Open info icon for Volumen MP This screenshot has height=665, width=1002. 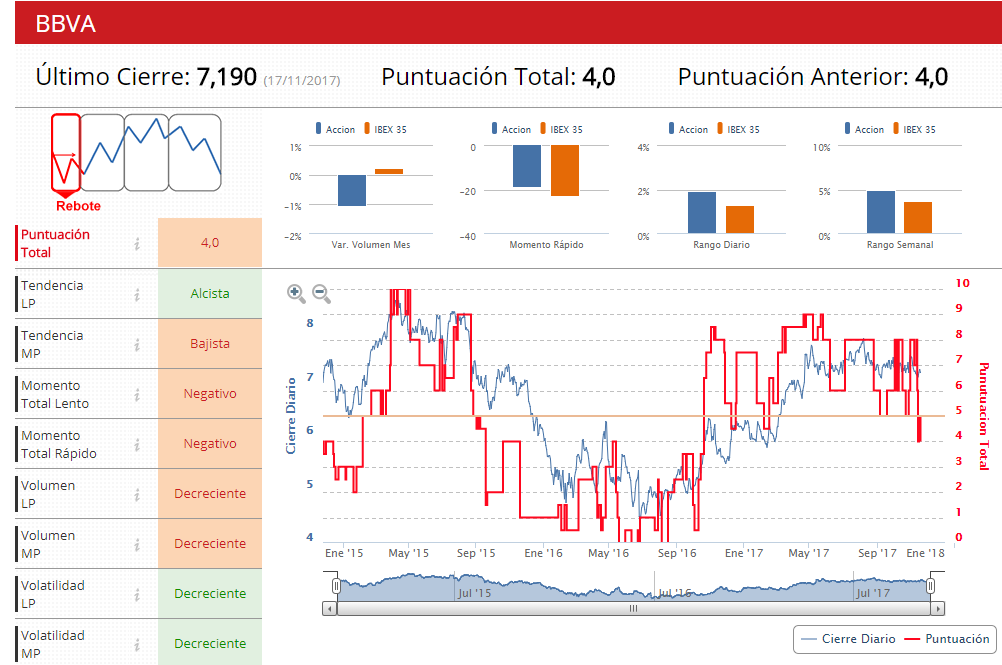137,545
